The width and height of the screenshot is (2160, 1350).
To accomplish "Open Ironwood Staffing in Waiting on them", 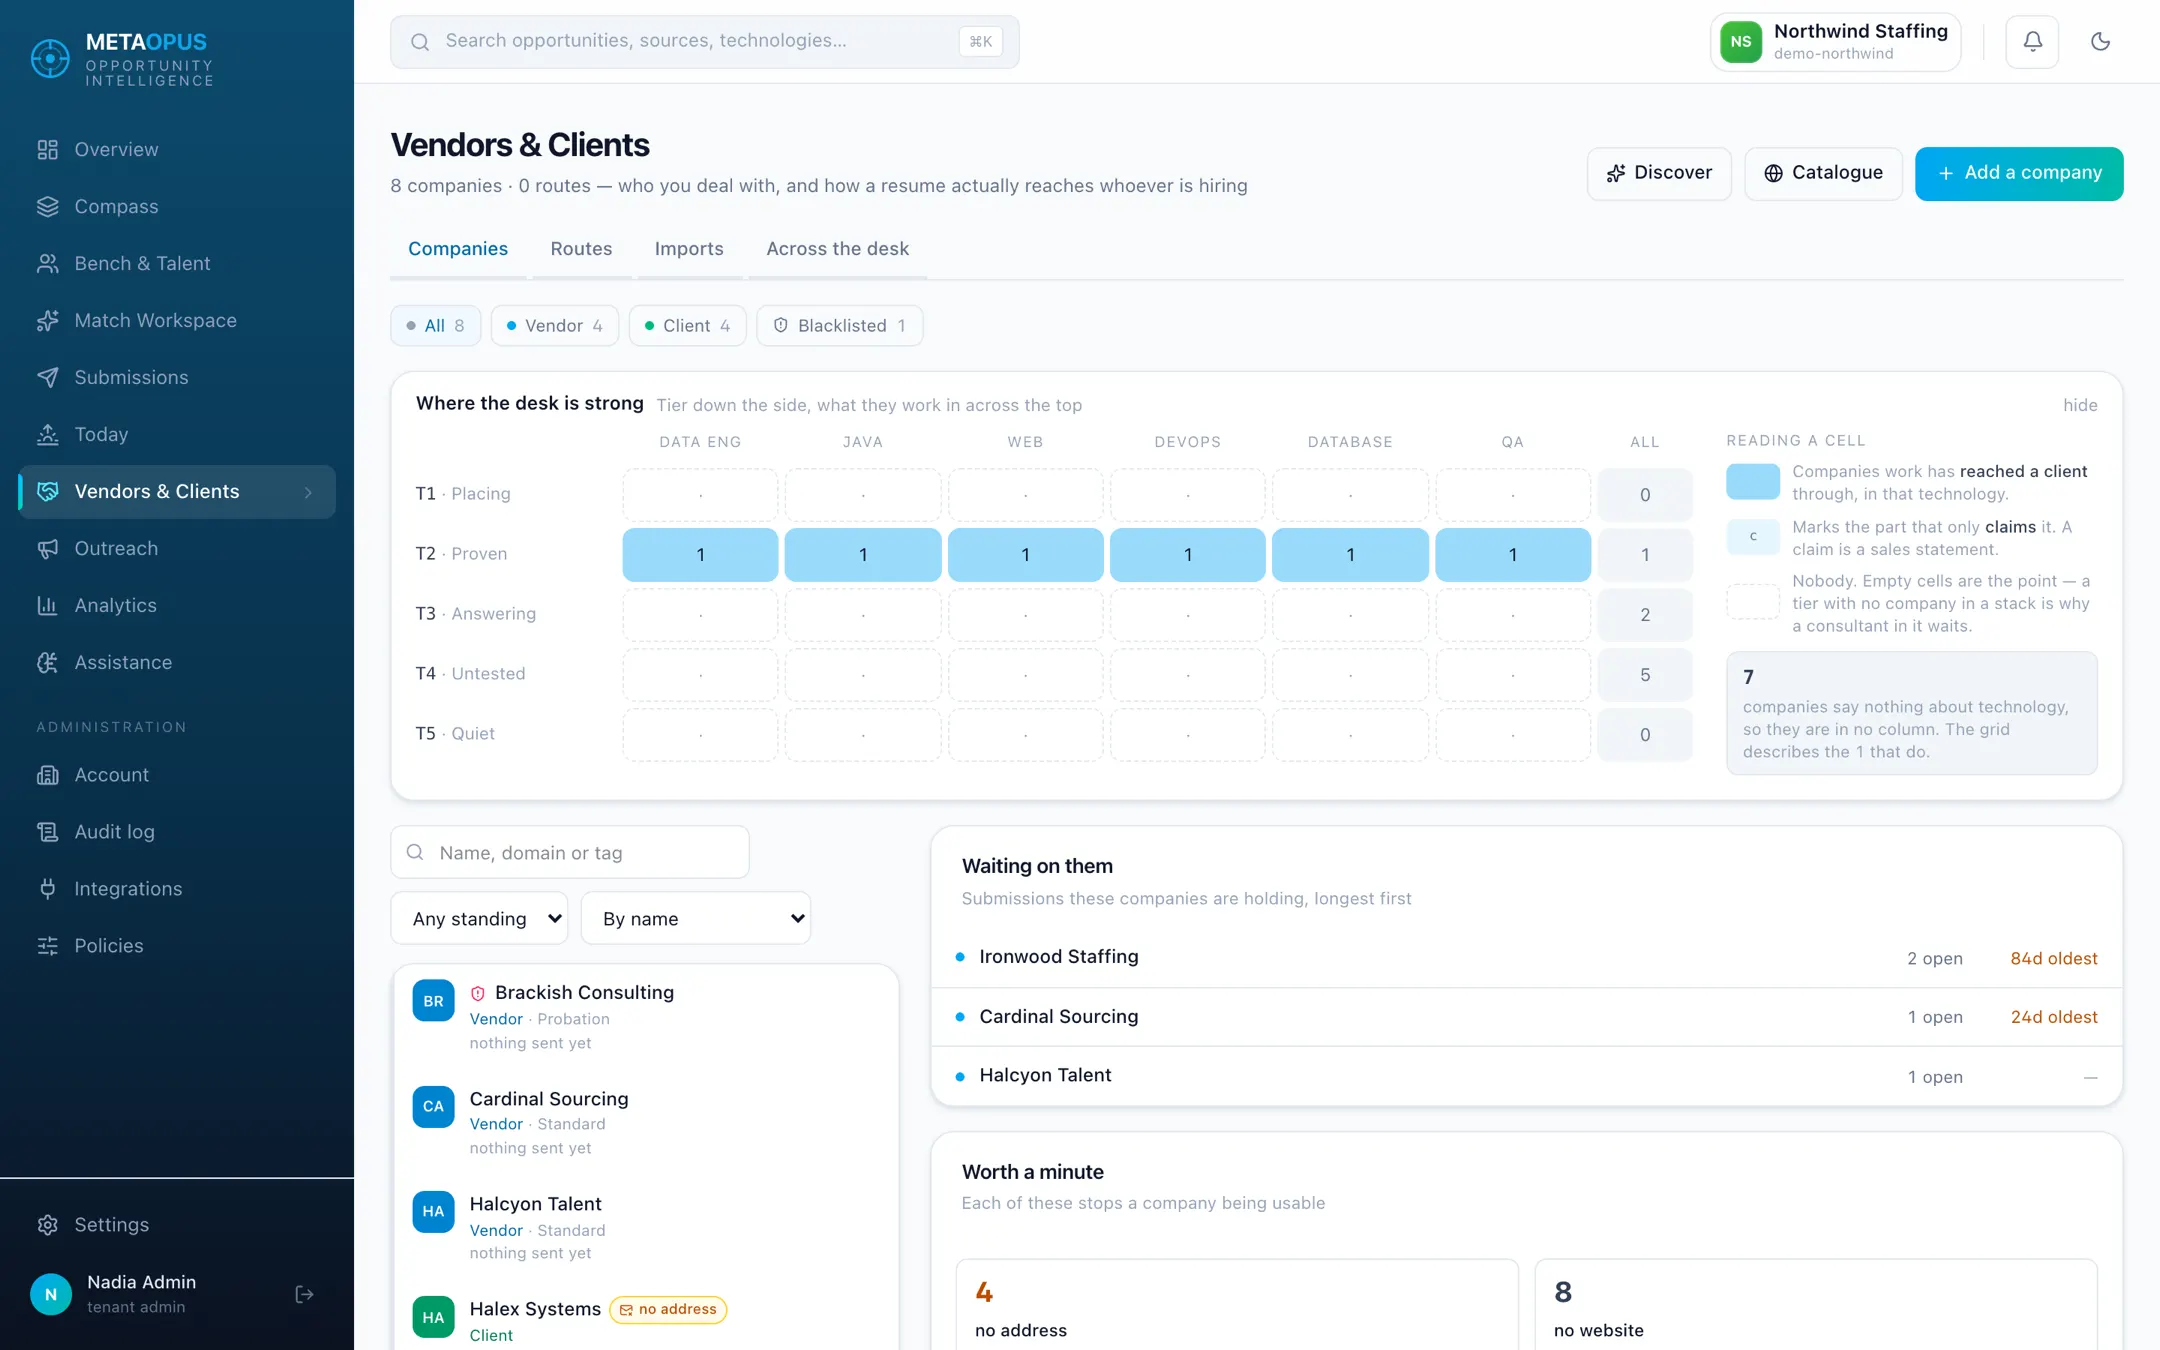I will (1527, 958).
